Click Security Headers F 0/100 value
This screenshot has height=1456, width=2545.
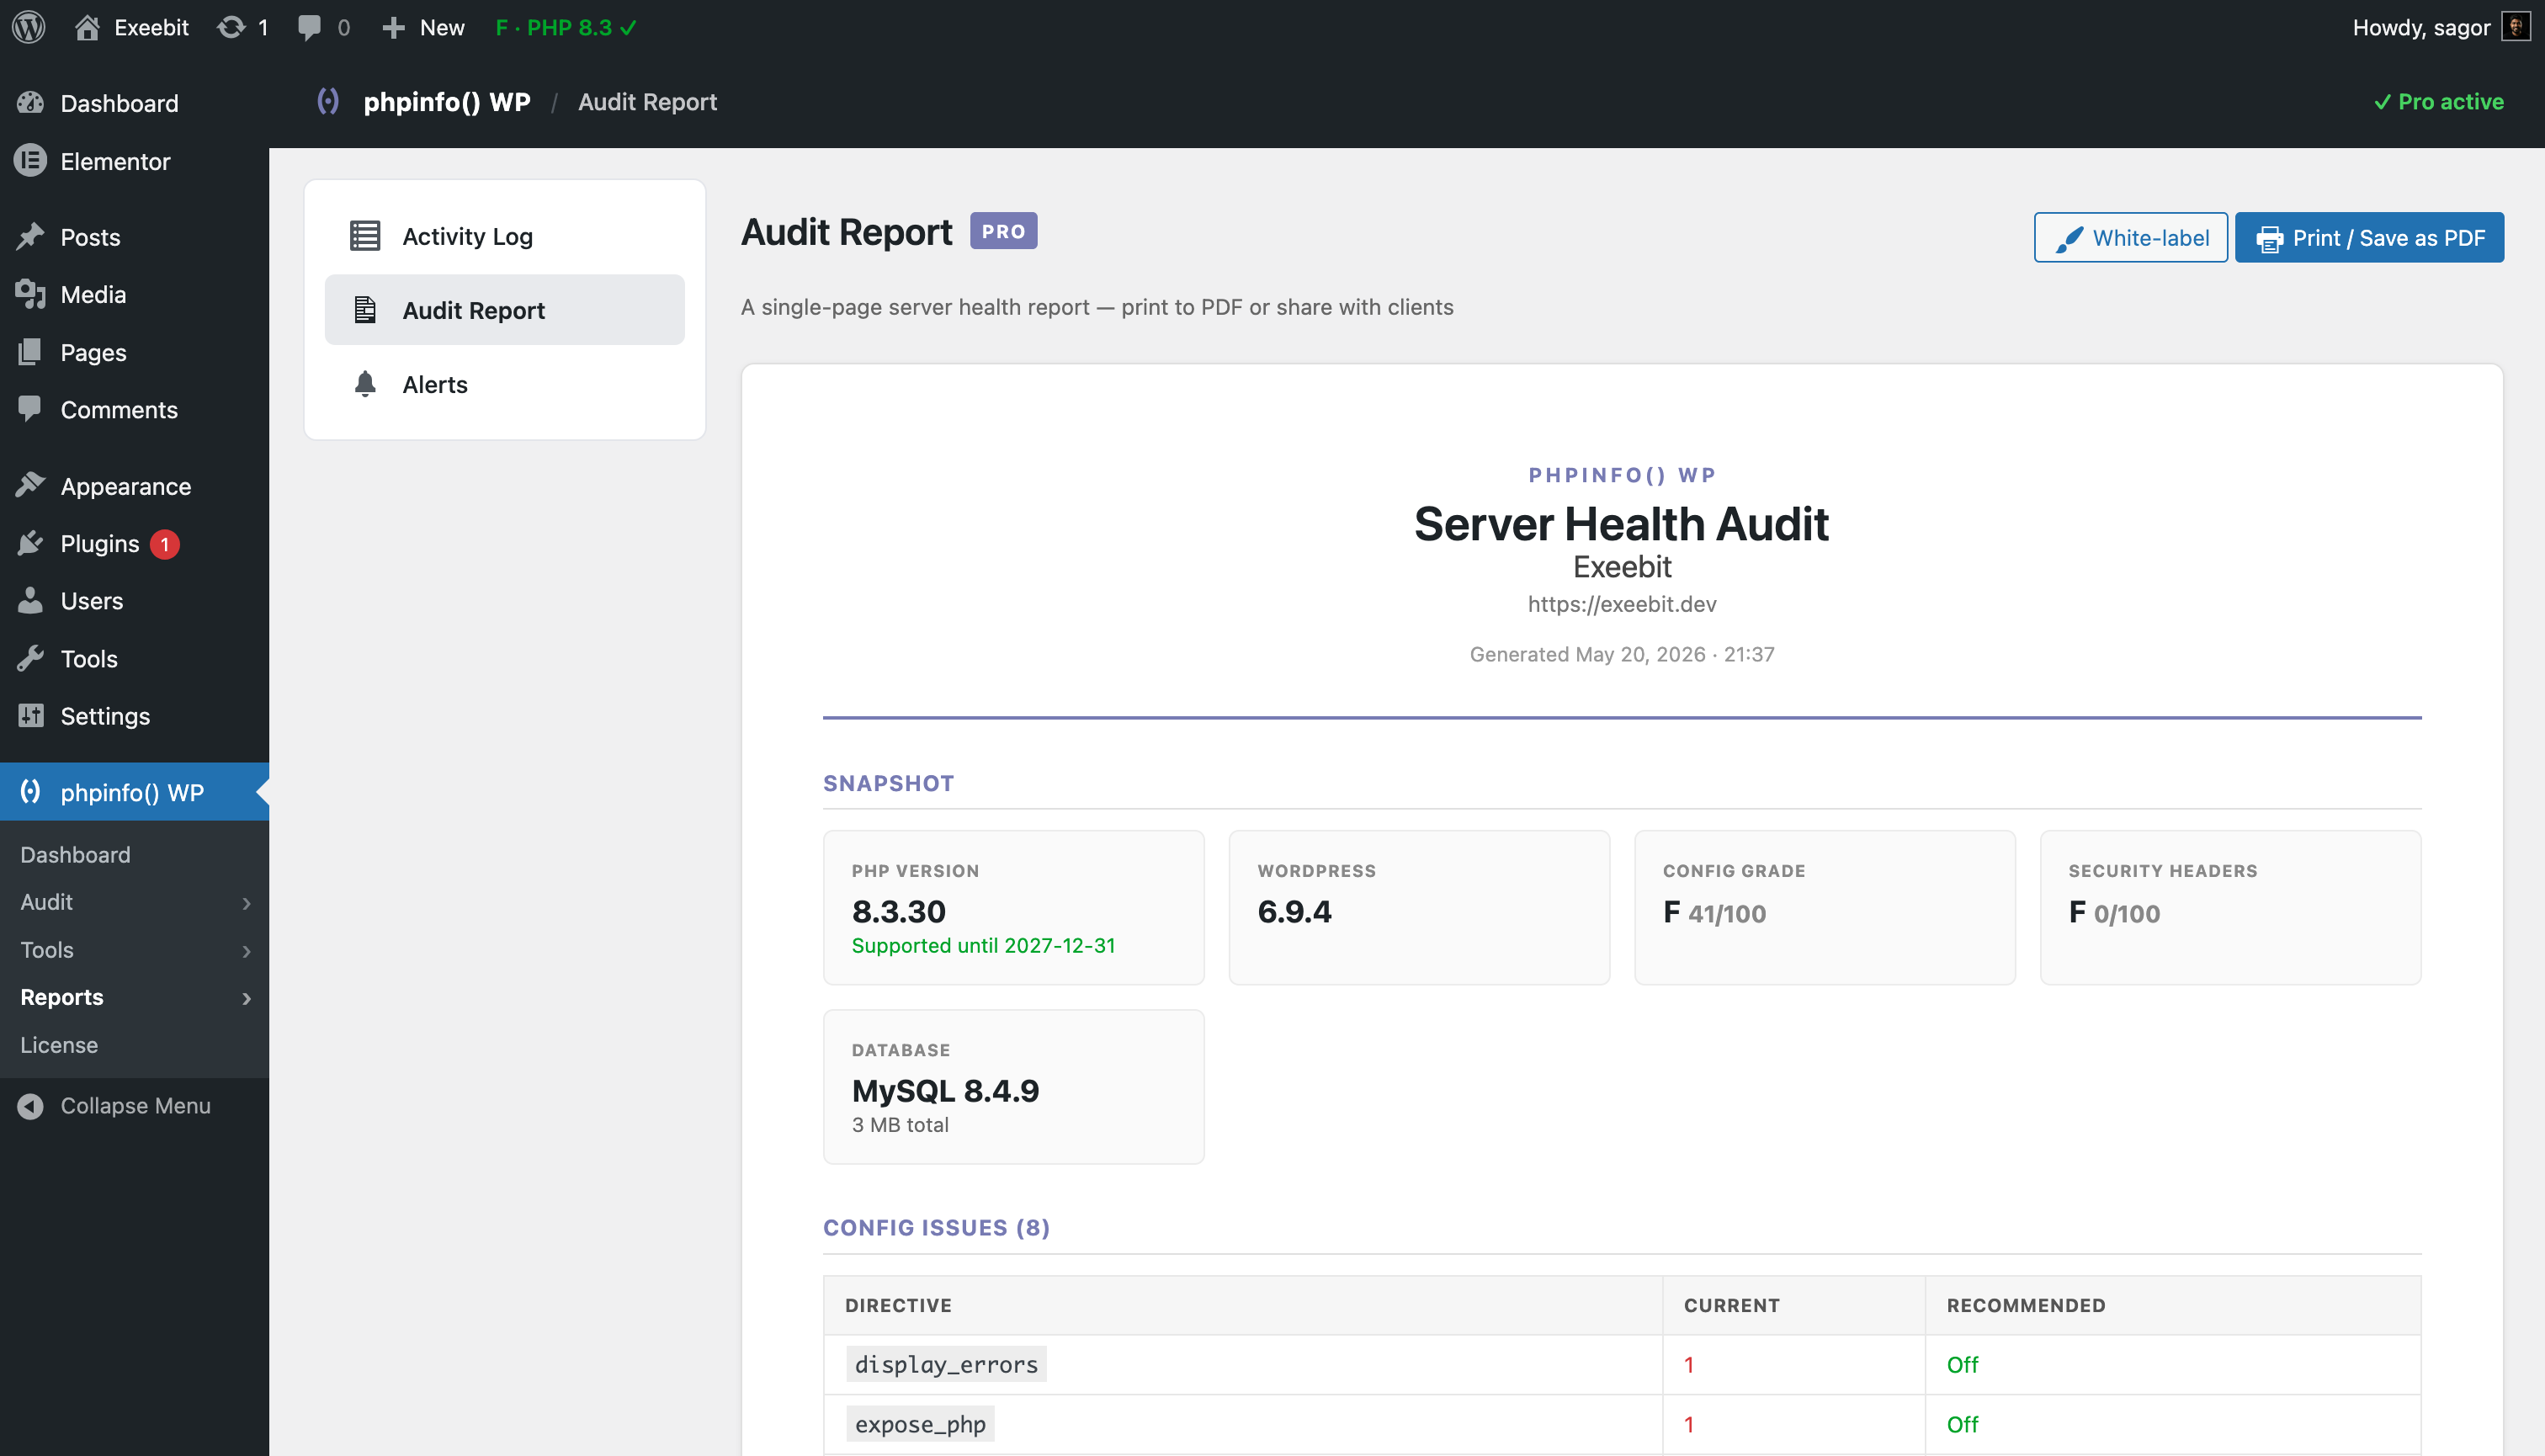(2115, 912)
